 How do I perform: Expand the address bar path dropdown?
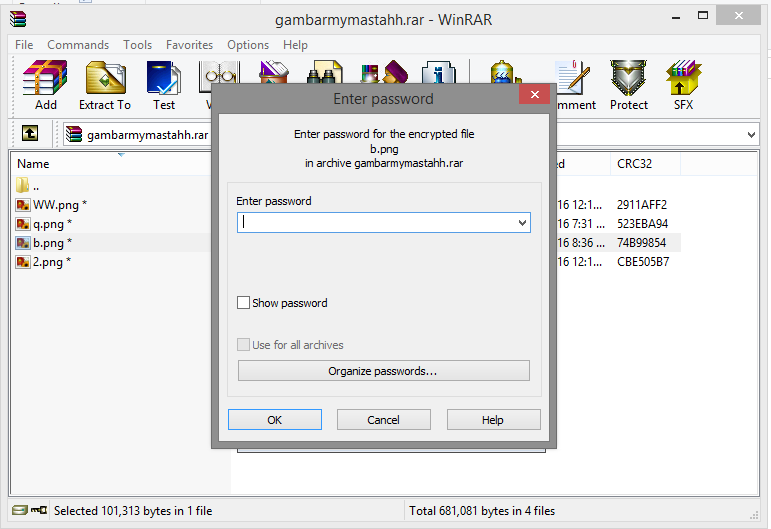pos(751,134)
